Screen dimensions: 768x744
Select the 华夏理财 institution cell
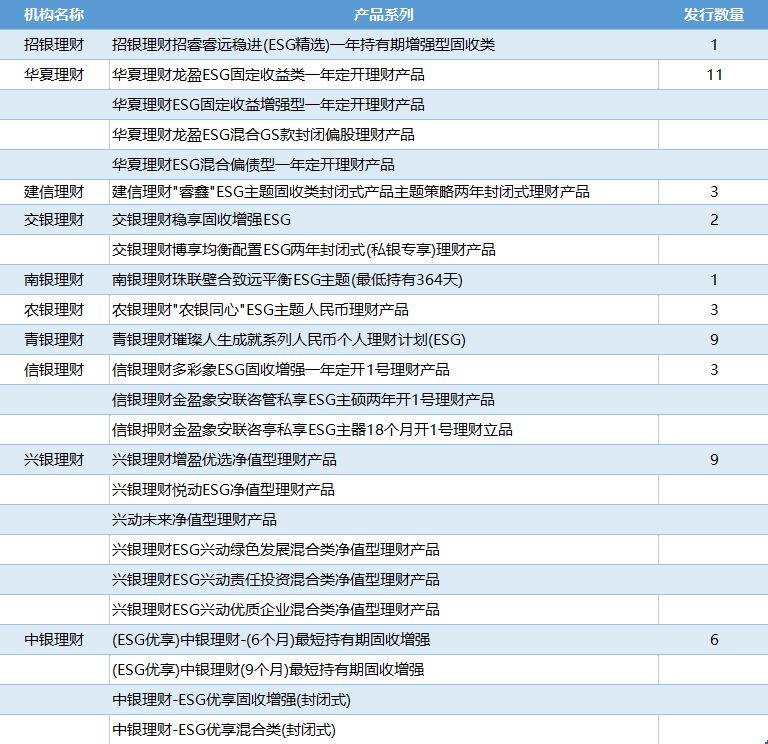(54, 74)
